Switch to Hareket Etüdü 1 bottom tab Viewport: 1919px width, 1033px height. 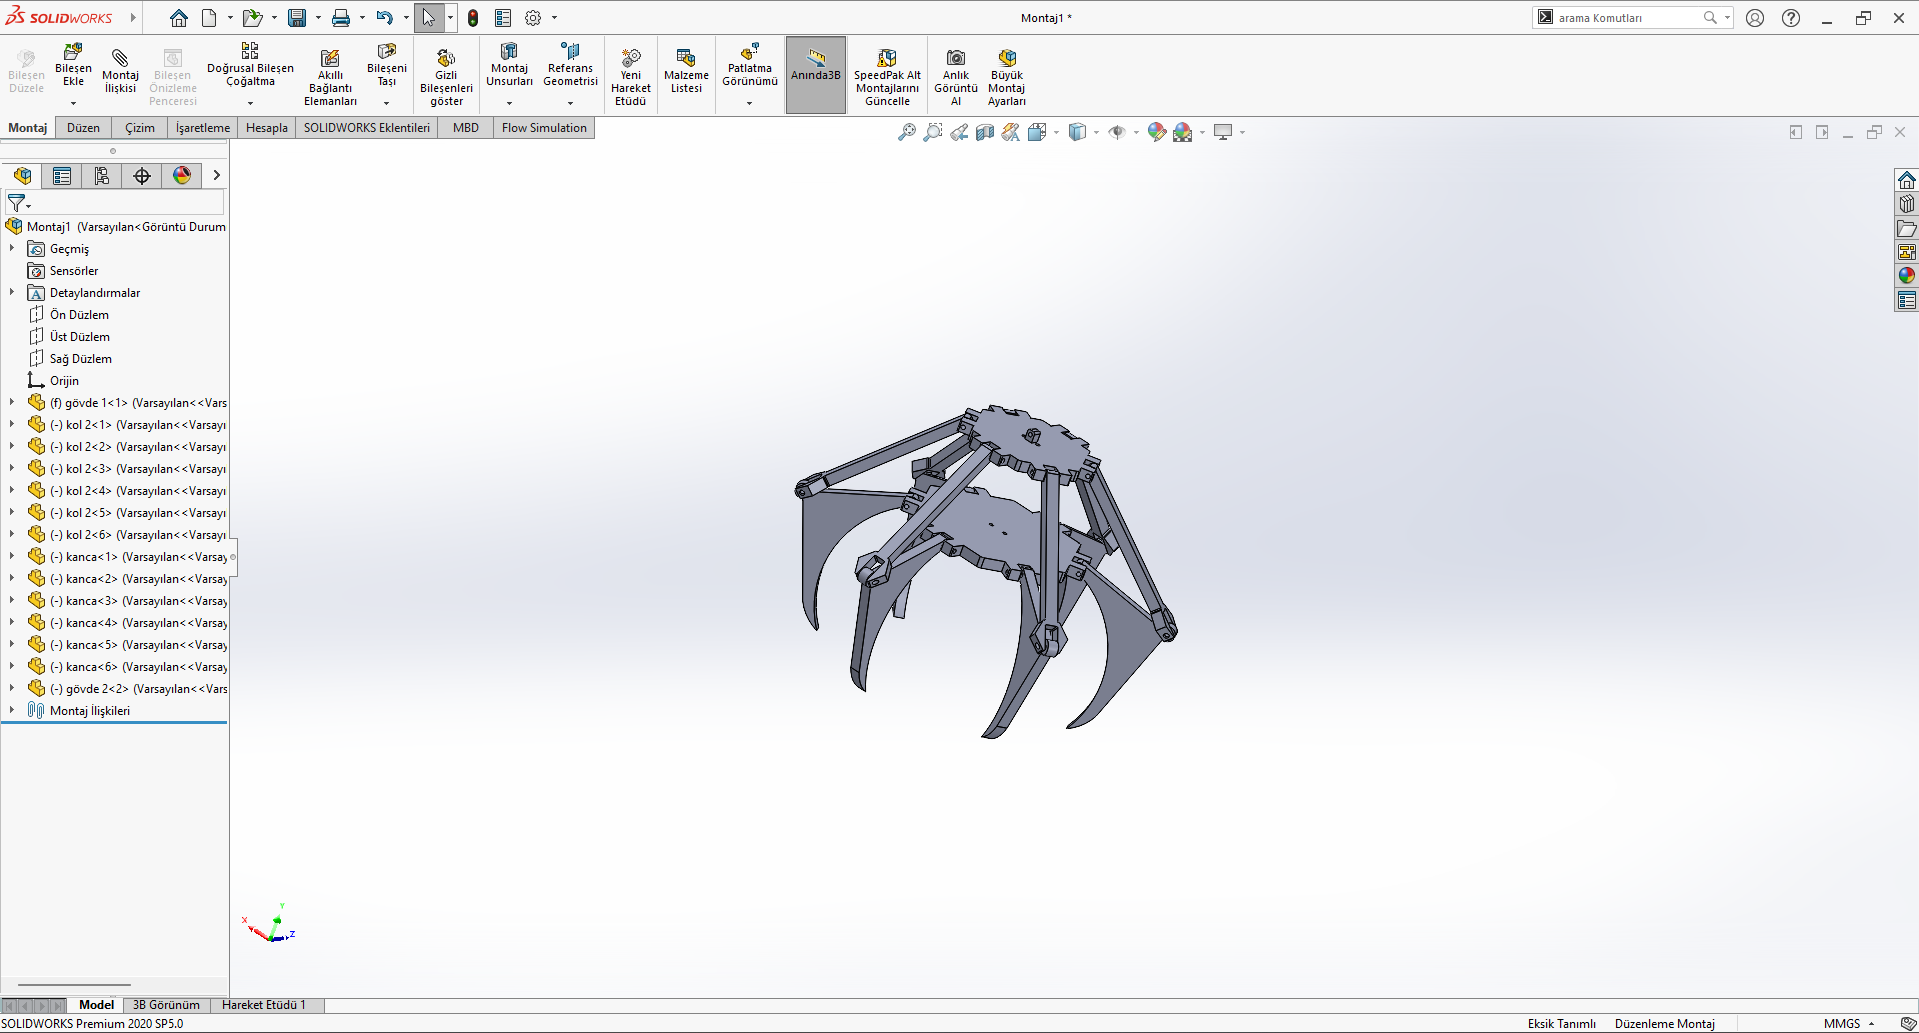(264, 1005)
